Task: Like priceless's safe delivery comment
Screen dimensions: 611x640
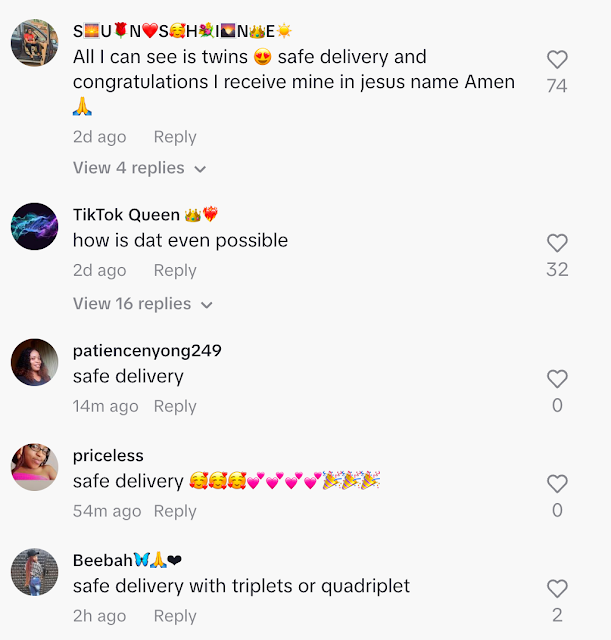Action: pos(557,484)
